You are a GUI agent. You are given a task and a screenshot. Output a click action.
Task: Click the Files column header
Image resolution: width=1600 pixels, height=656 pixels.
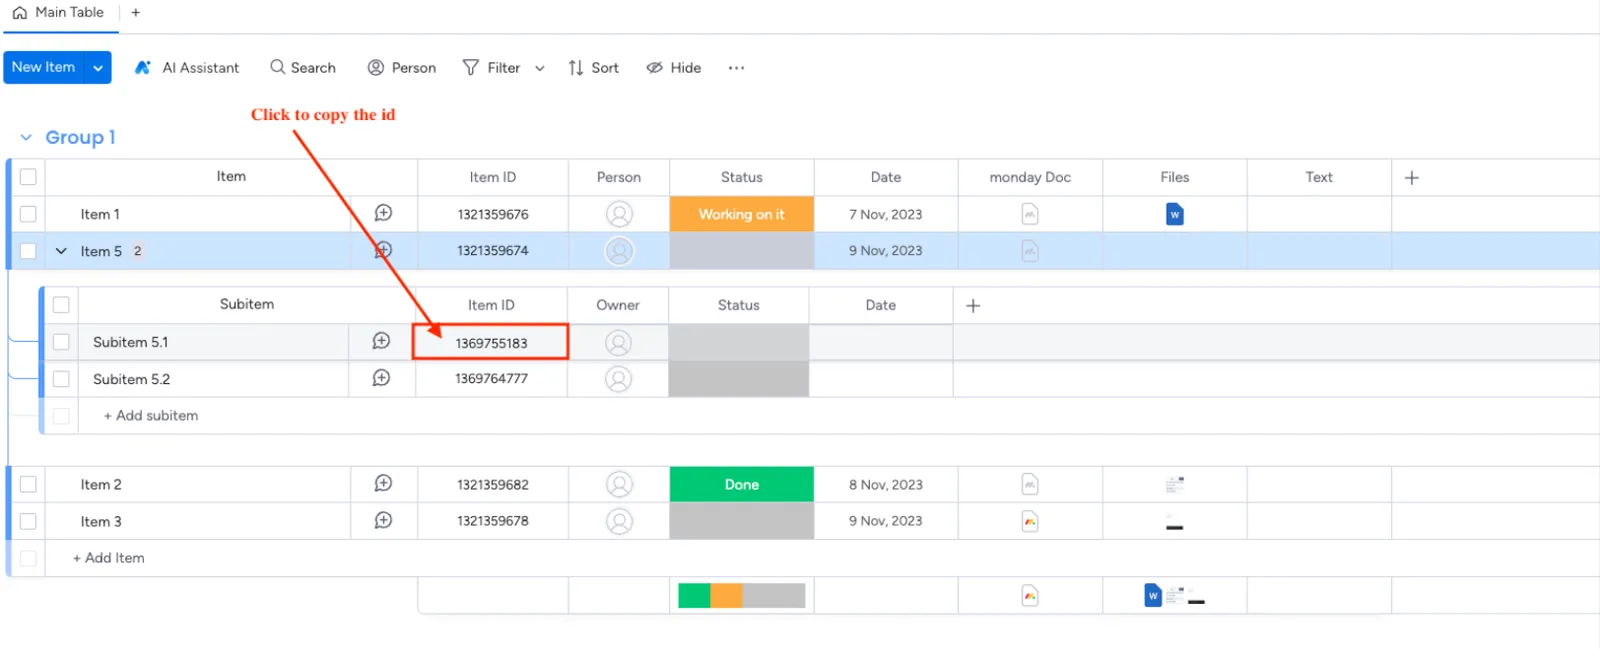[x=1175, y=177]
